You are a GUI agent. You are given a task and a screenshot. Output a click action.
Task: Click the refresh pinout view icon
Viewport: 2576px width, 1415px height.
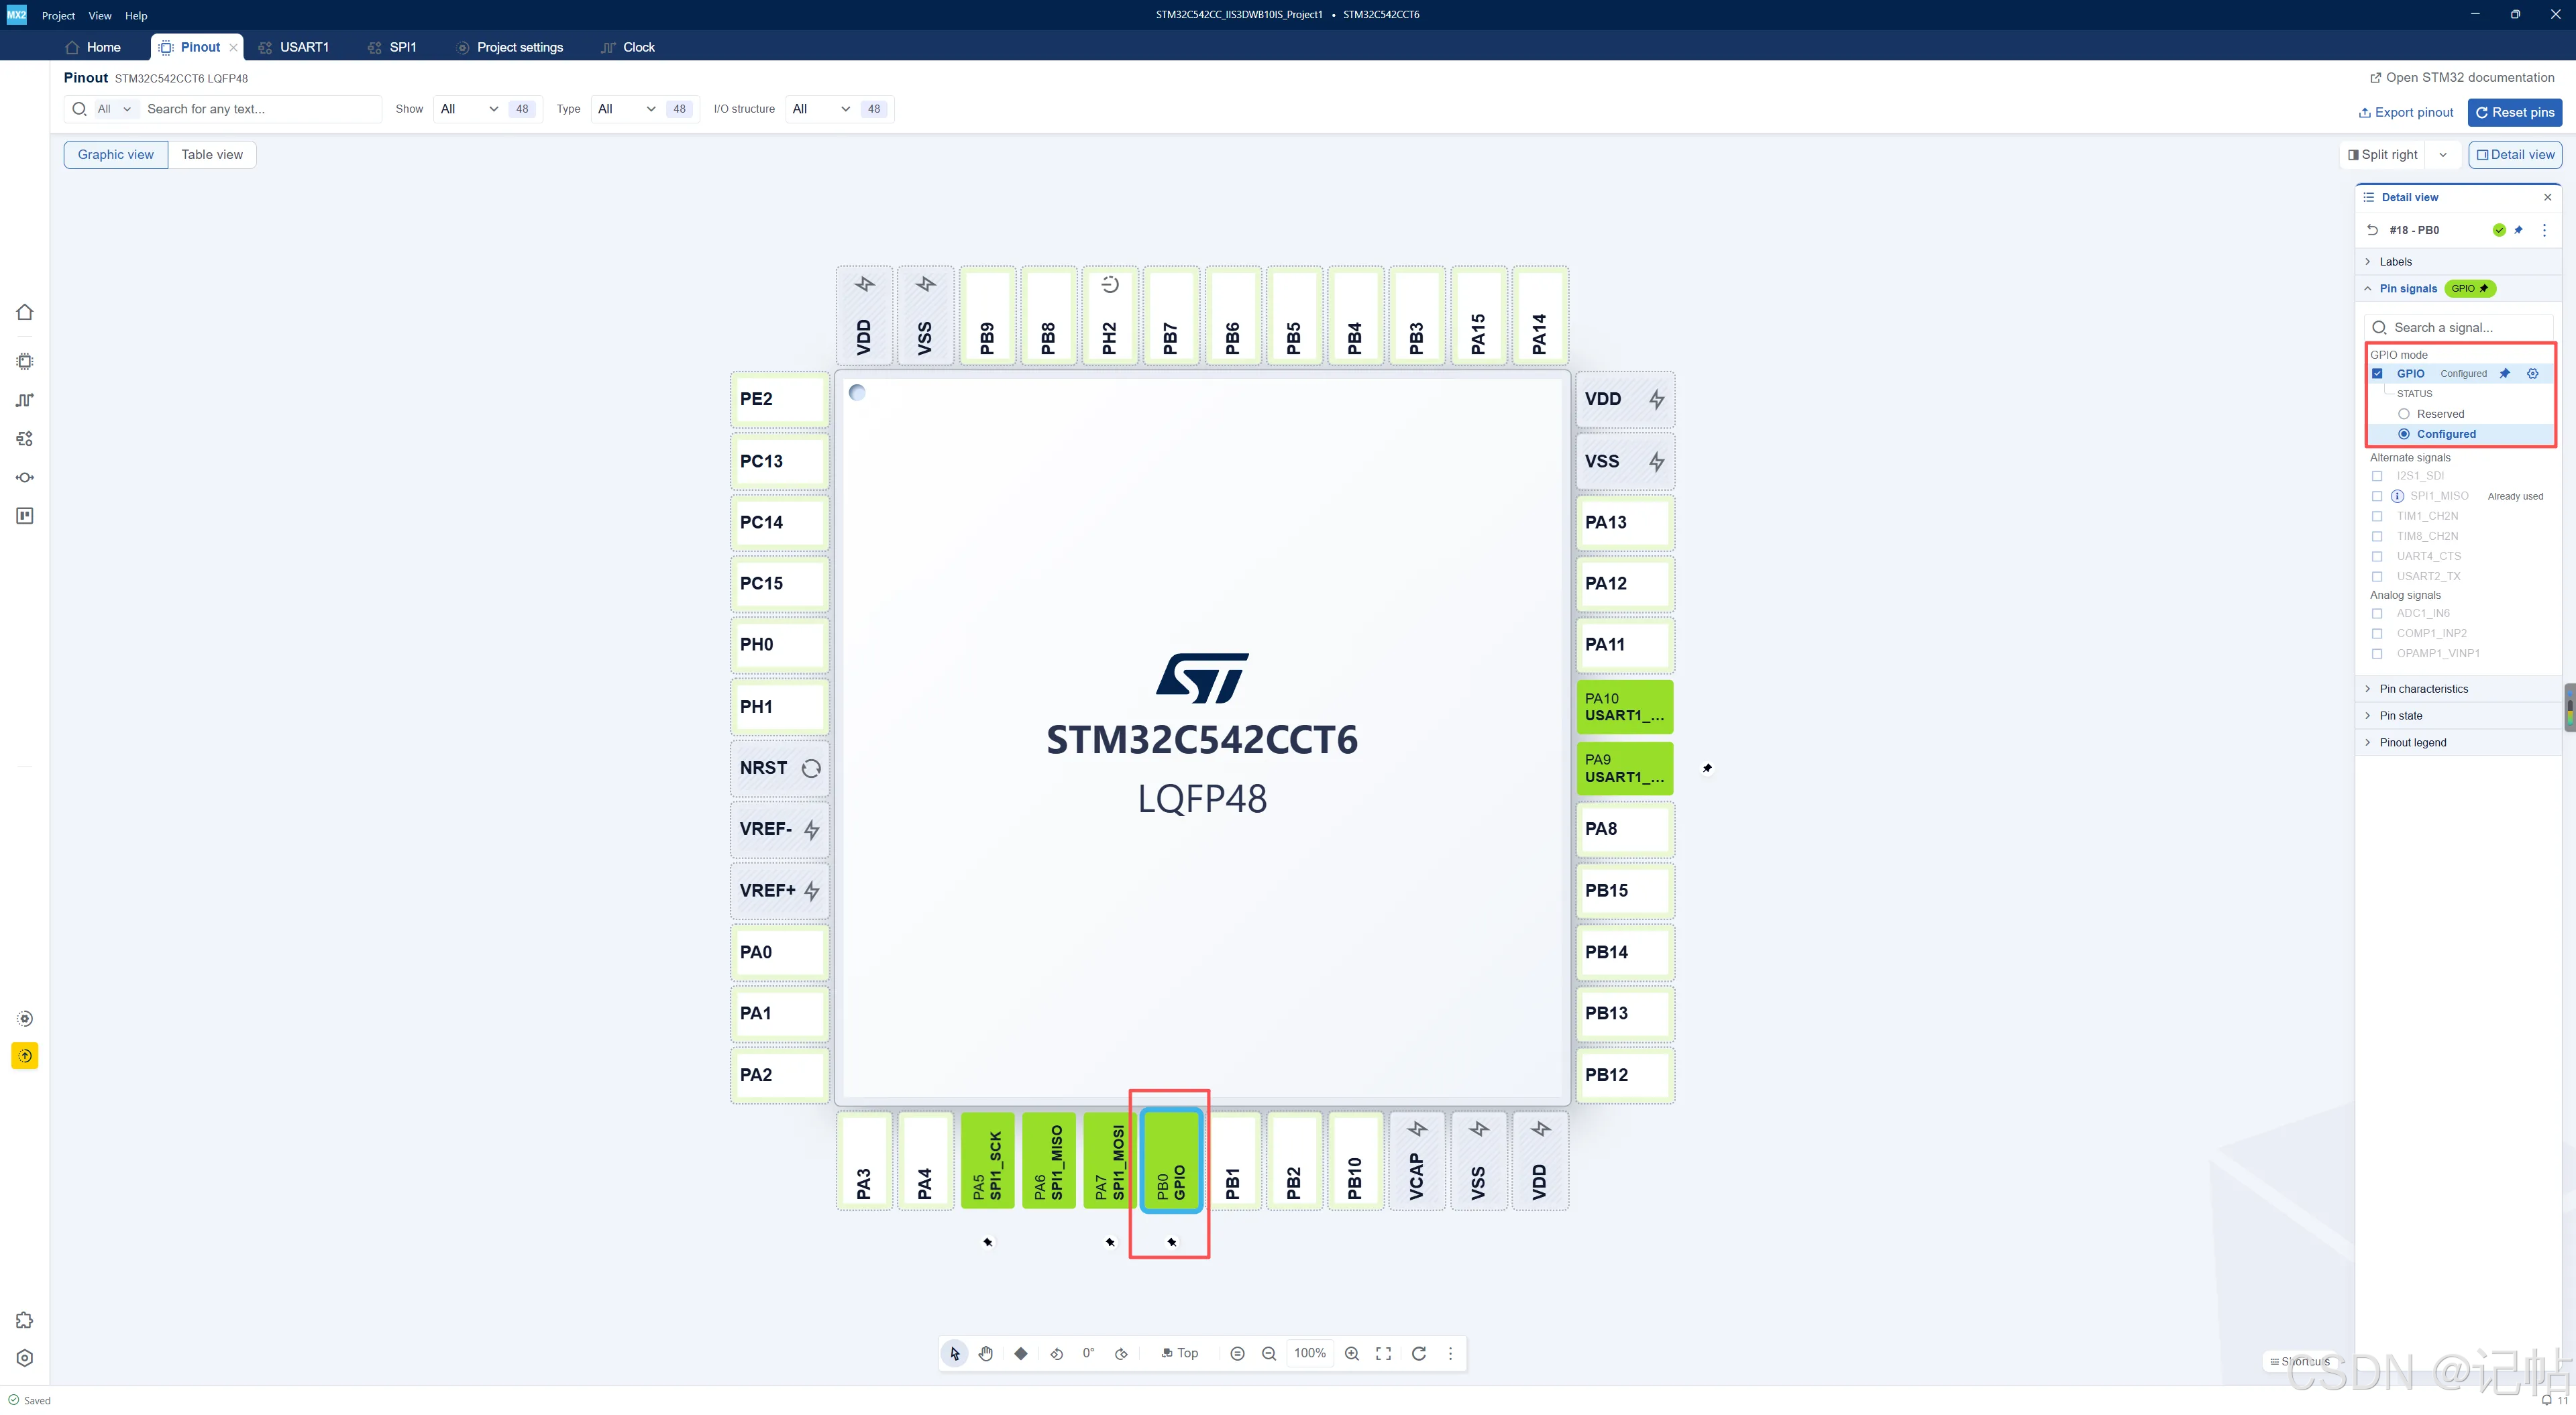pos(1418,1353)
